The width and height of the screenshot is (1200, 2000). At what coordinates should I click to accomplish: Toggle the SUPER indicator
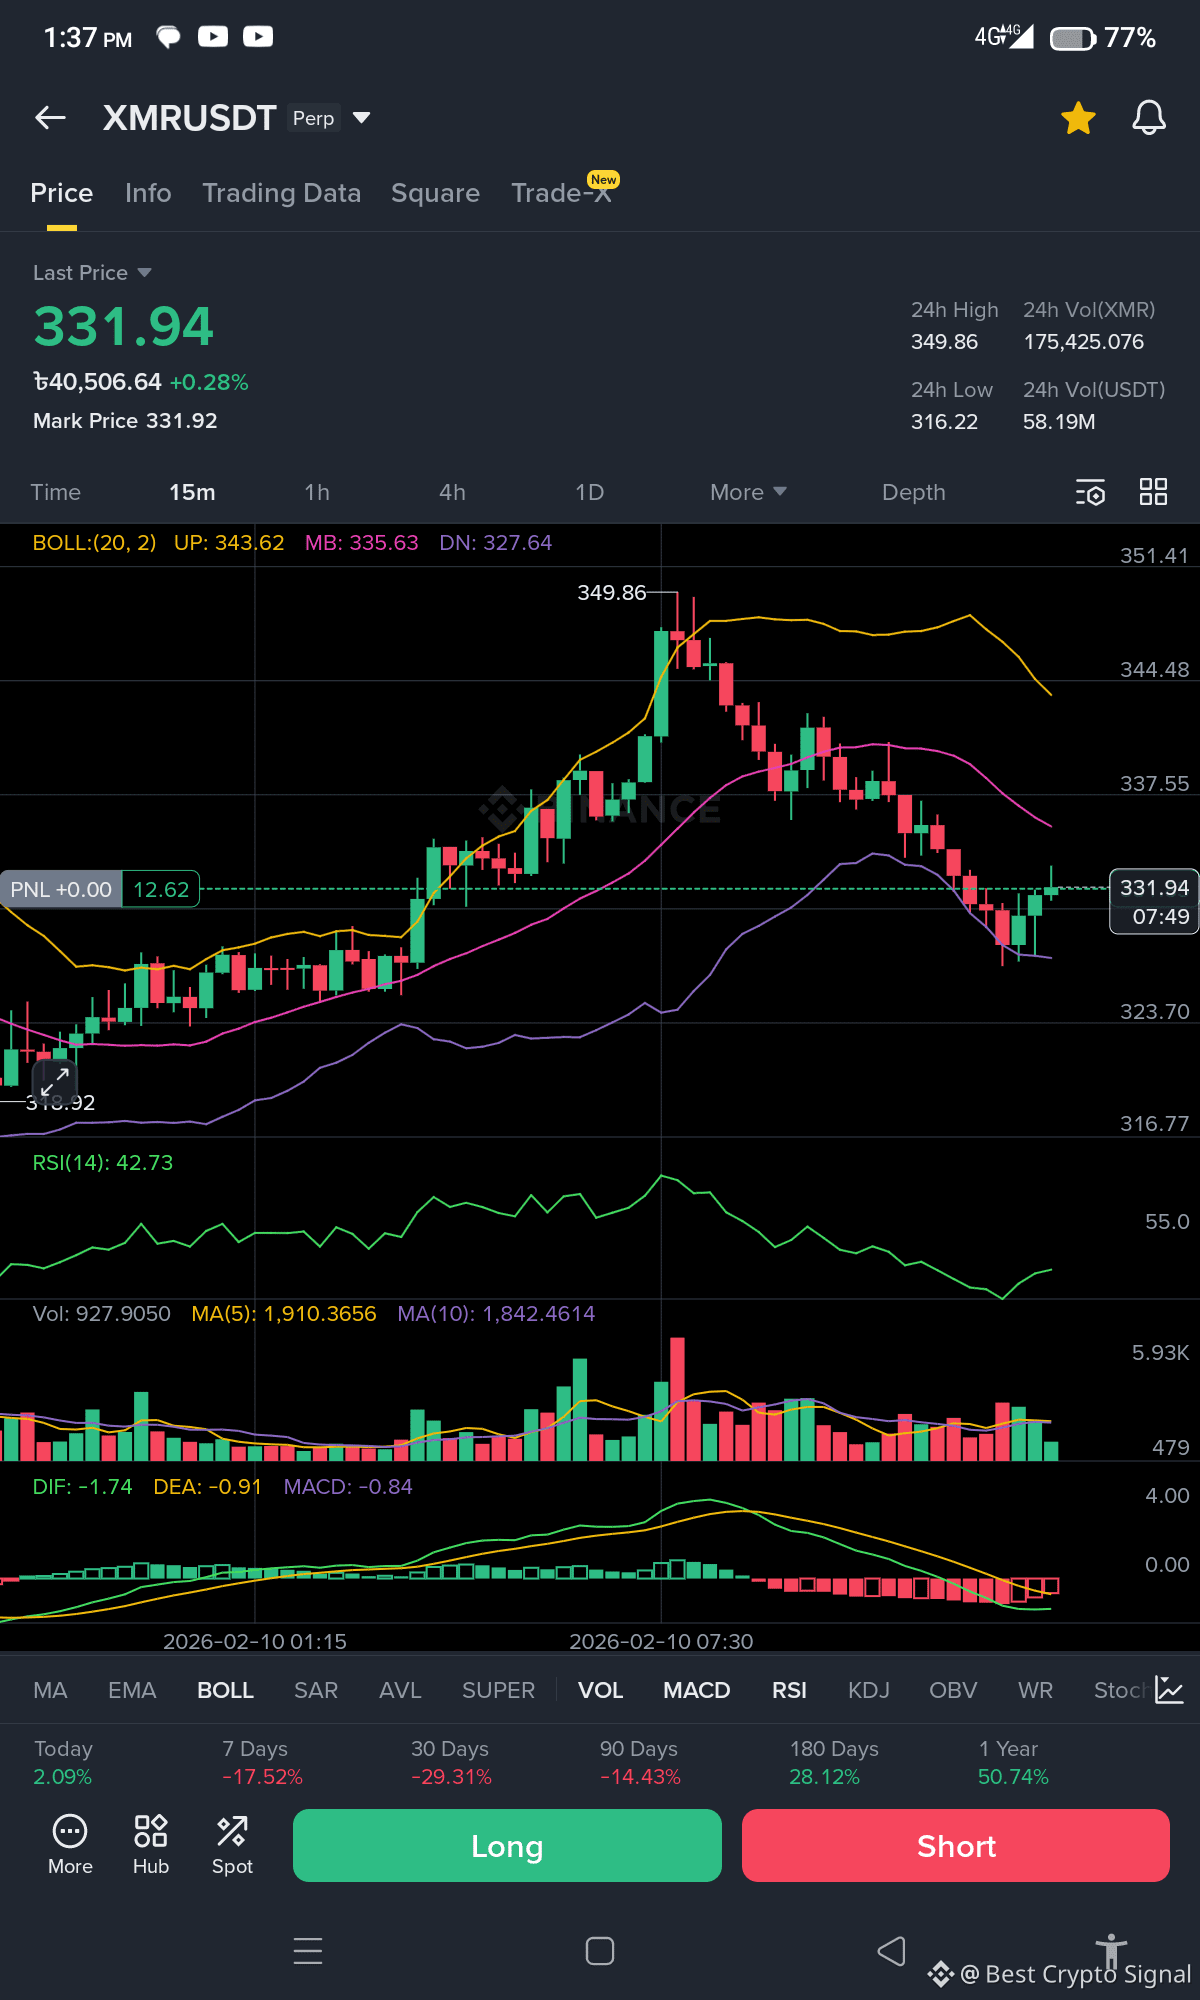click(498, 1690)
